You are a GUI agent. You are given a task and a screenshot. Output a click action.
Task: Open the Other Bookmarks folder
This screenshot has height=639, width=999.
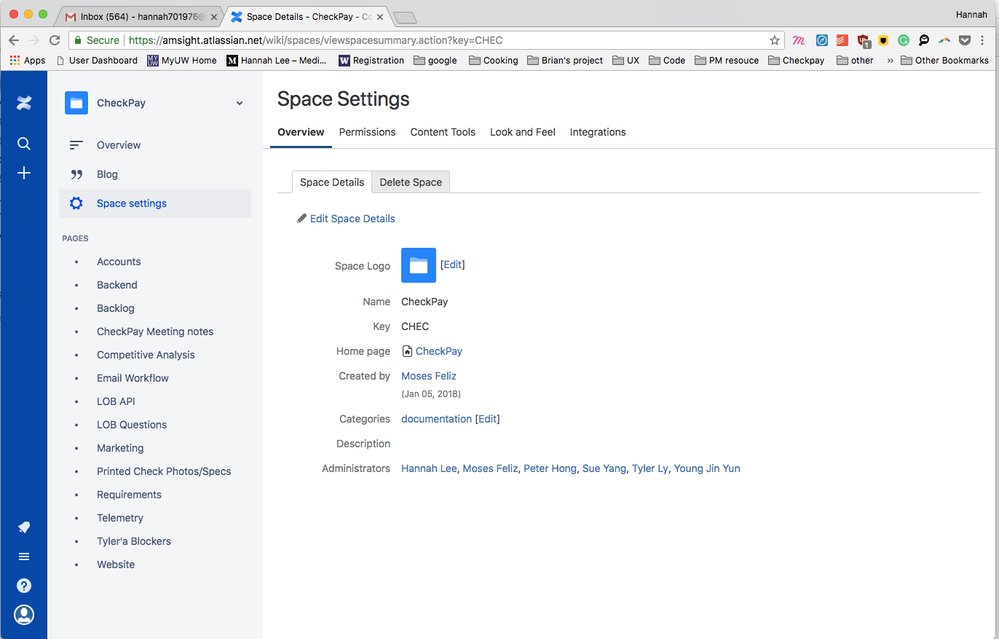click(x=944, y=61)
